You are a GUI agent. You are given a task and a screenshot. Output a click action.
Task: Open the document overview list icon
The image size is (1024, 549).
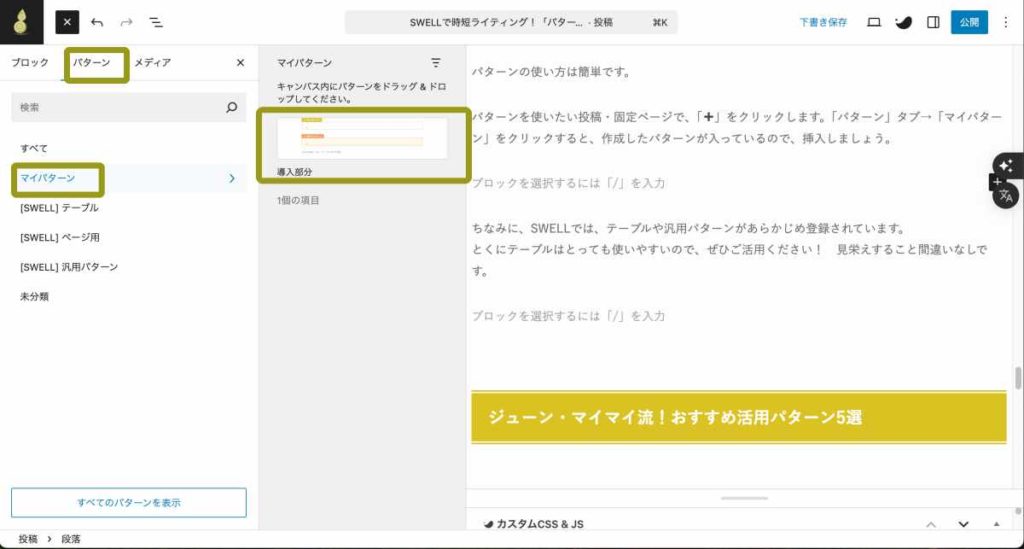pos(156,22)
